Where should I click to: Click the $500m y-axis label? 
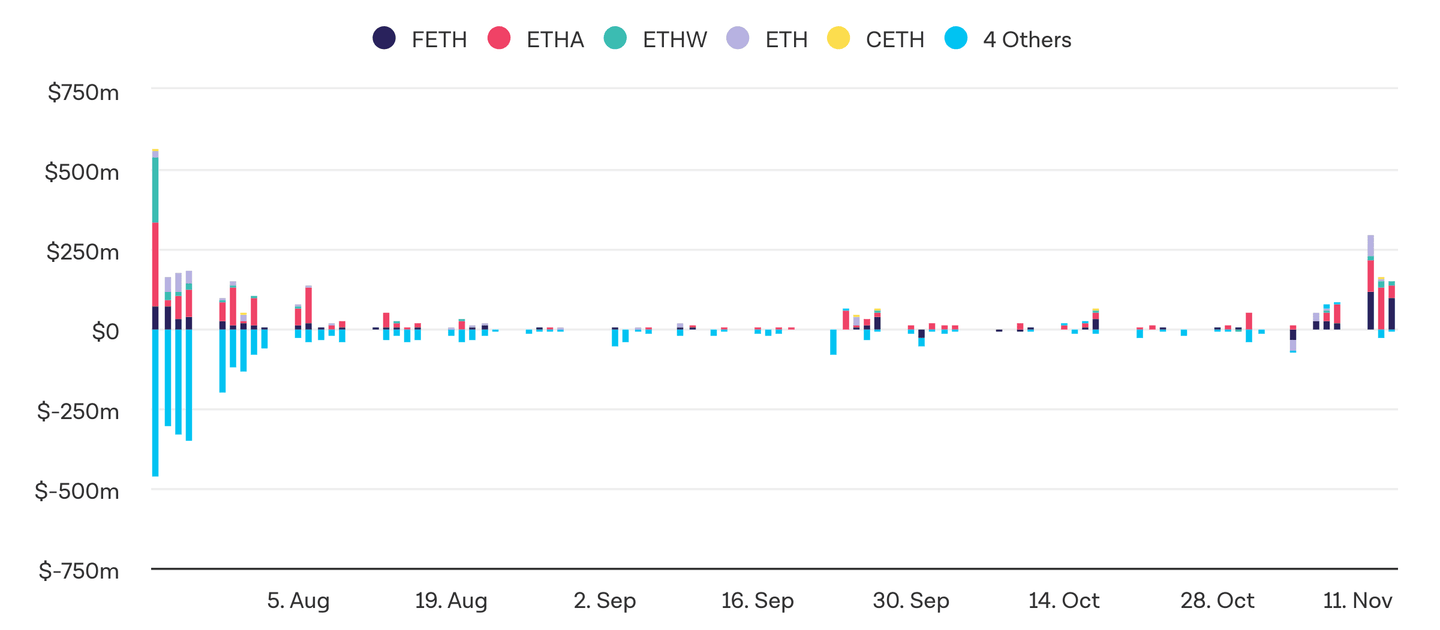[83, 172]
